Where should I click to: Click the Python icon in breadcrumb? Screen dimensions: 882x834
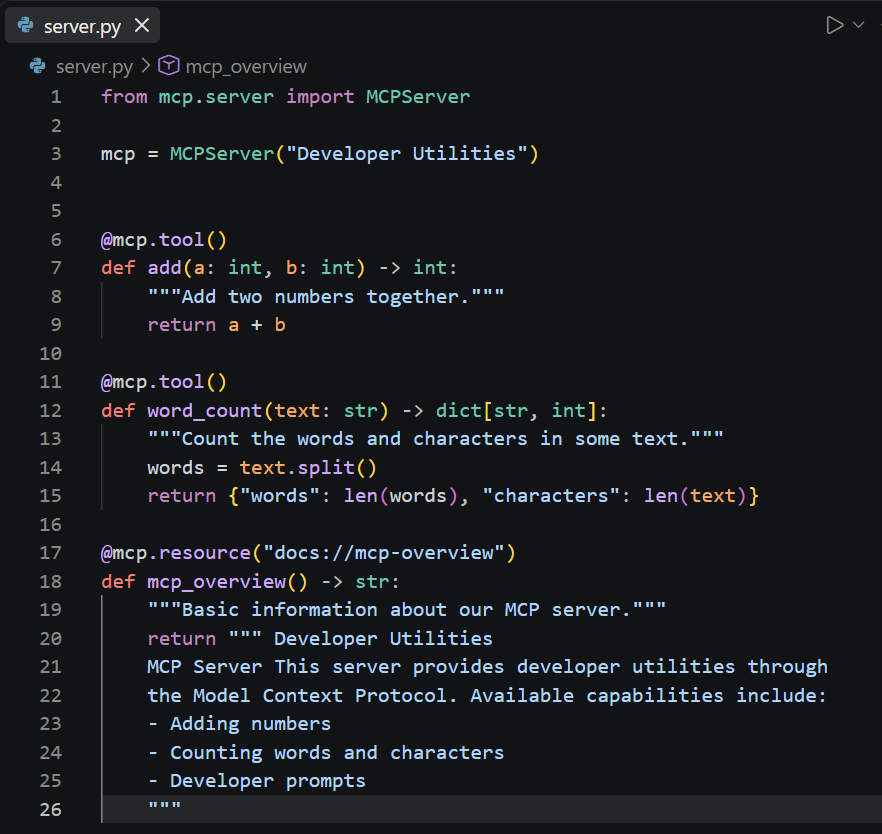click(38, 66)
